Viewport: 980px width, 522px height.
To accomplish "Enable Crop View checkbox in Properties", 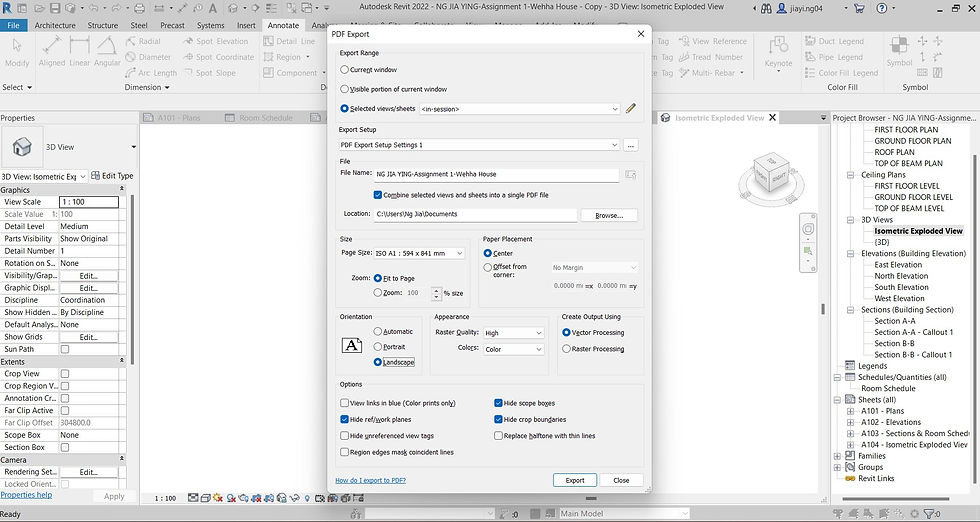I will [x=64, y=374].
